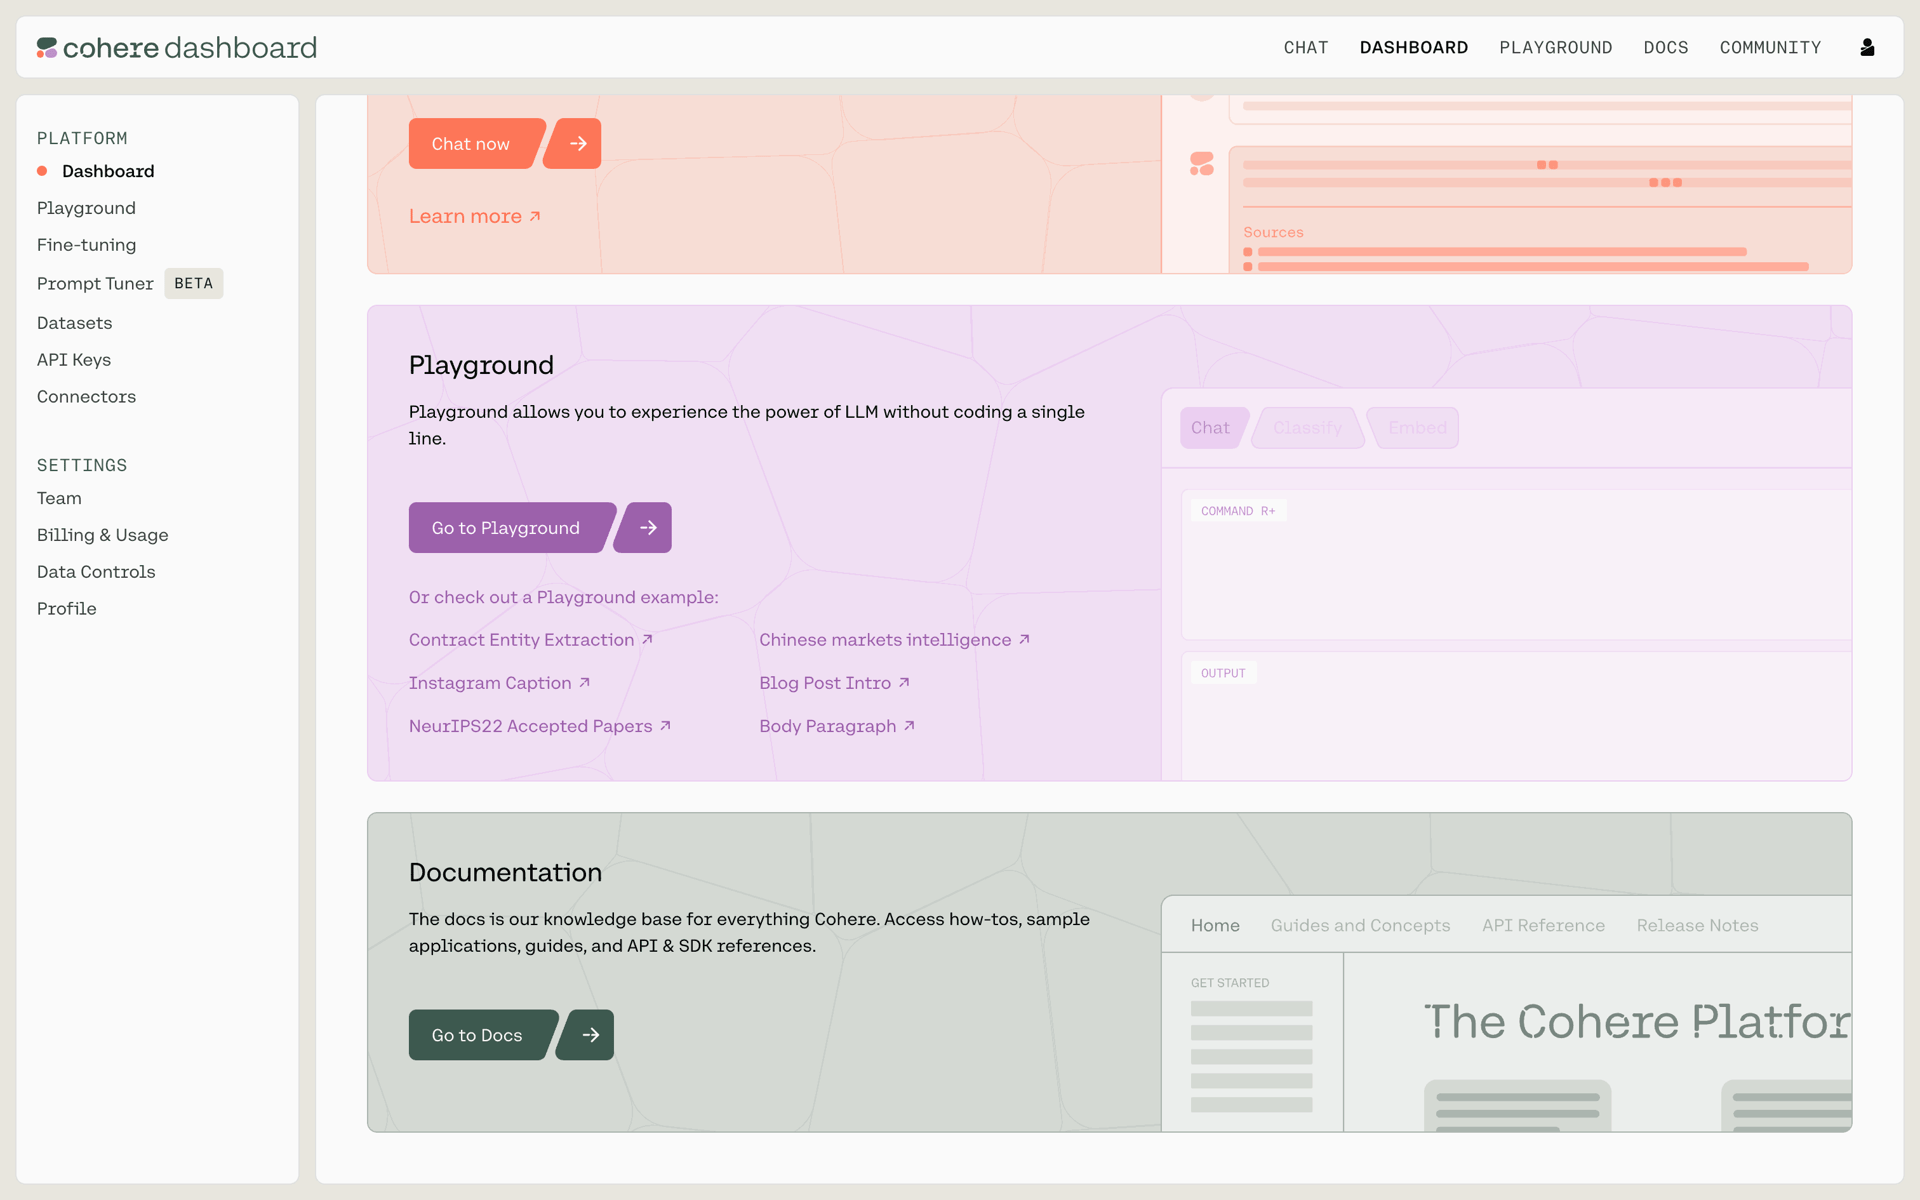This screenshot has height=1200, width=1920.
Task: Select Dashboard in the sidebar
Action: point(108,171)
